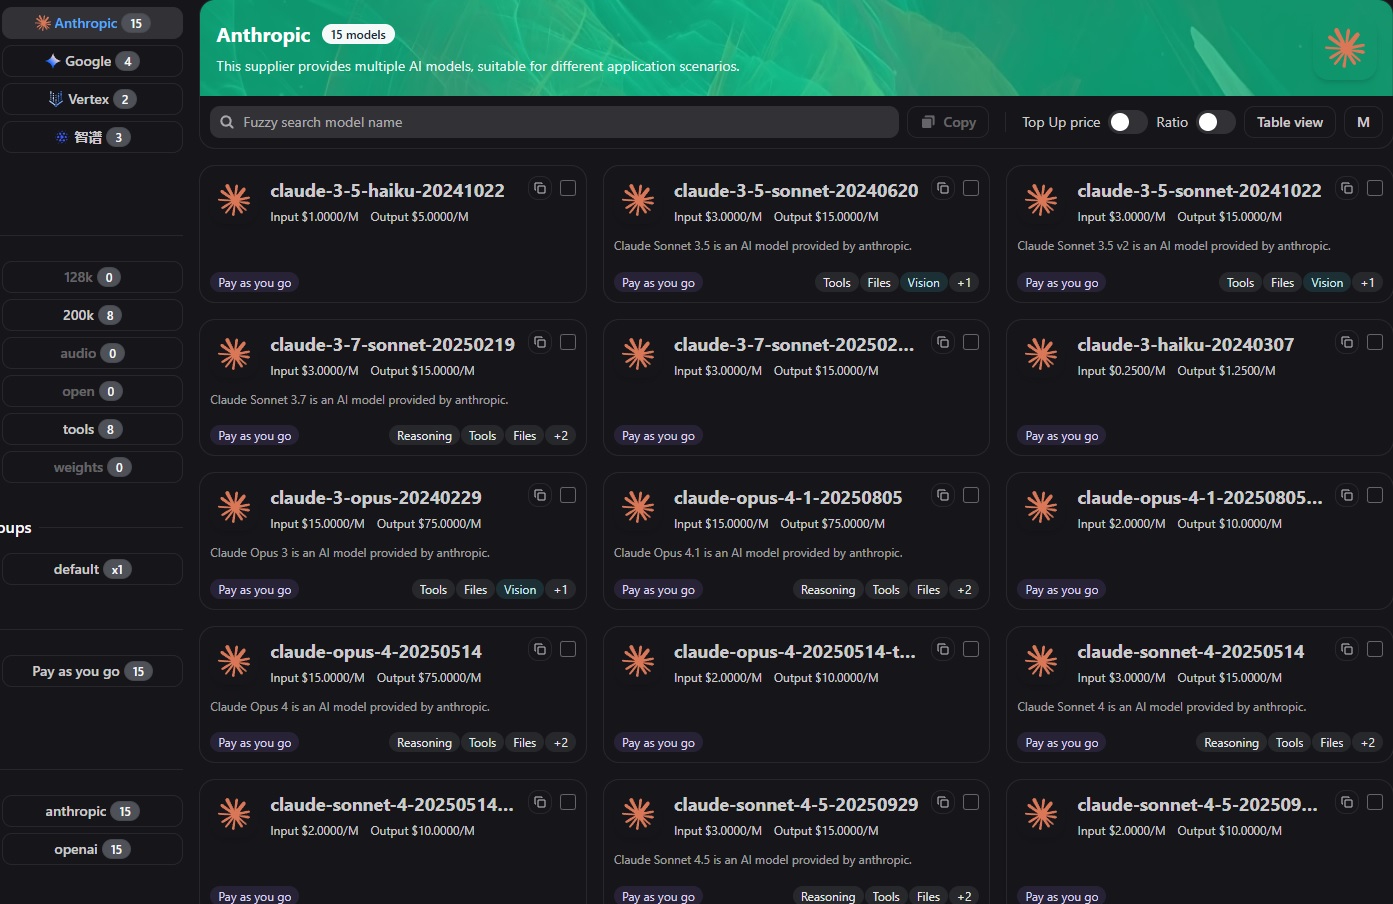This screenshot has height=904, width=1393.
Task: Select the claude-sonnet-4-5-20250929 checkbox
Action: (x=971, y=802)
